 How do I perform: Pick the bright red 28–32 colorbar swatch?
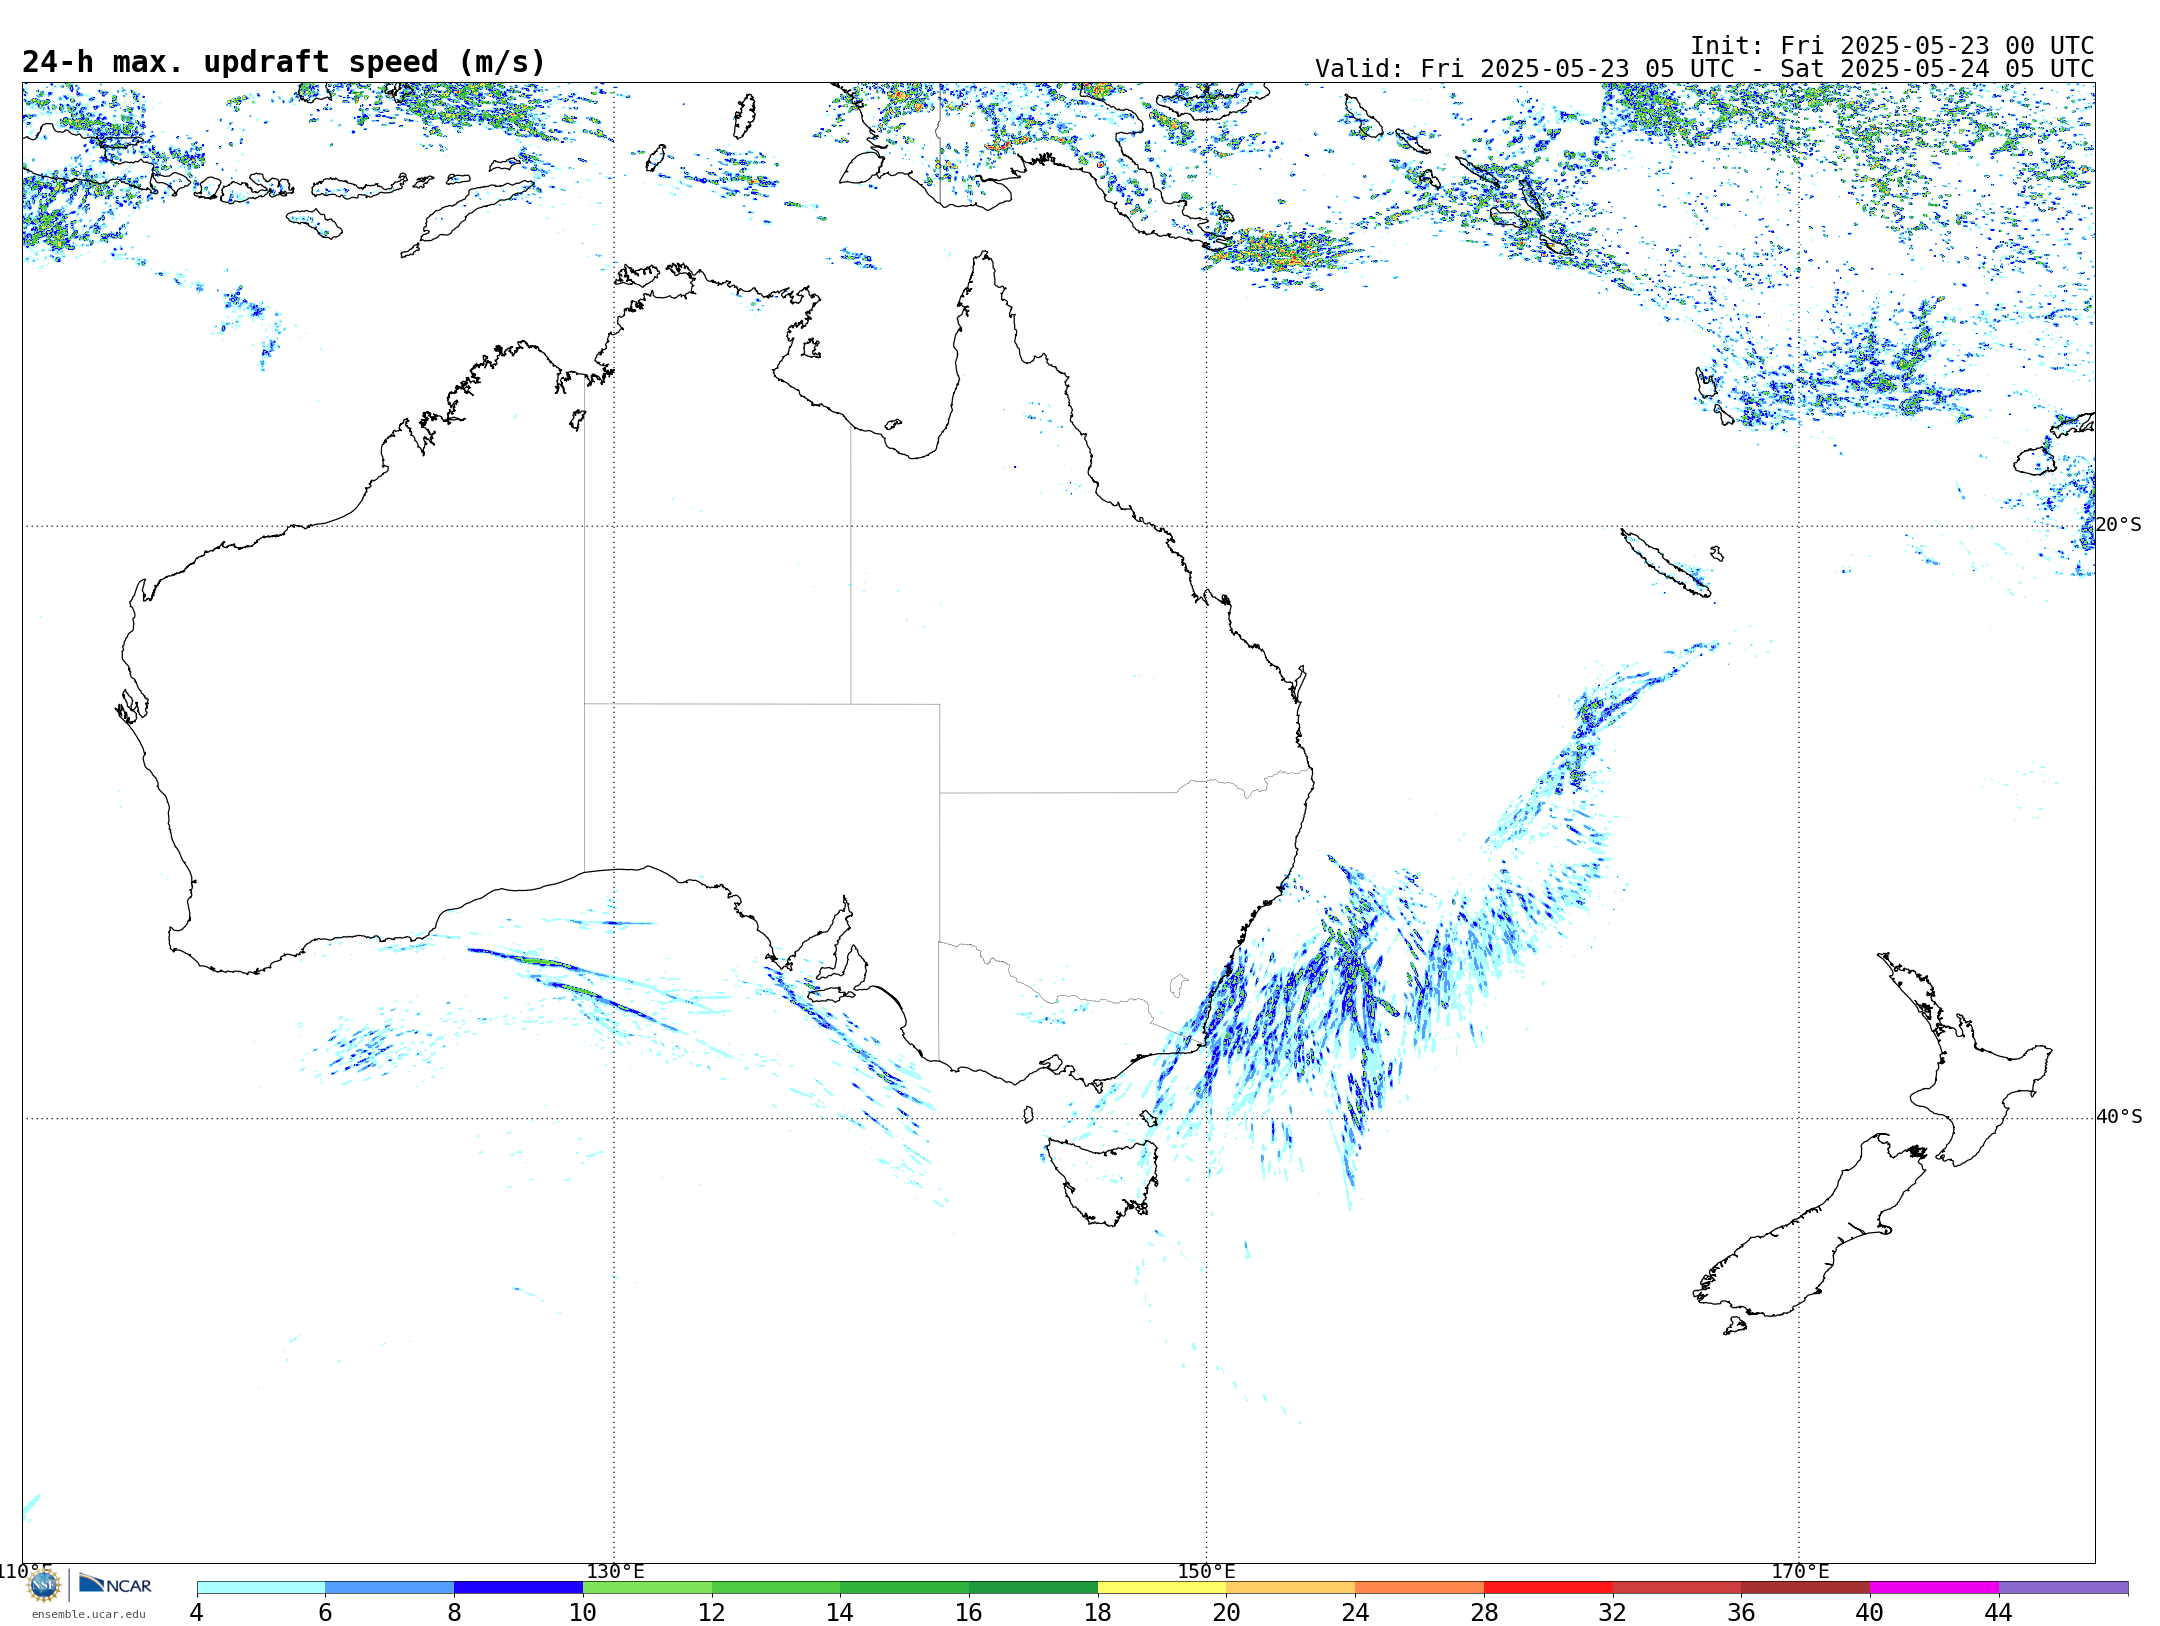click(x=1548, y=1588)
